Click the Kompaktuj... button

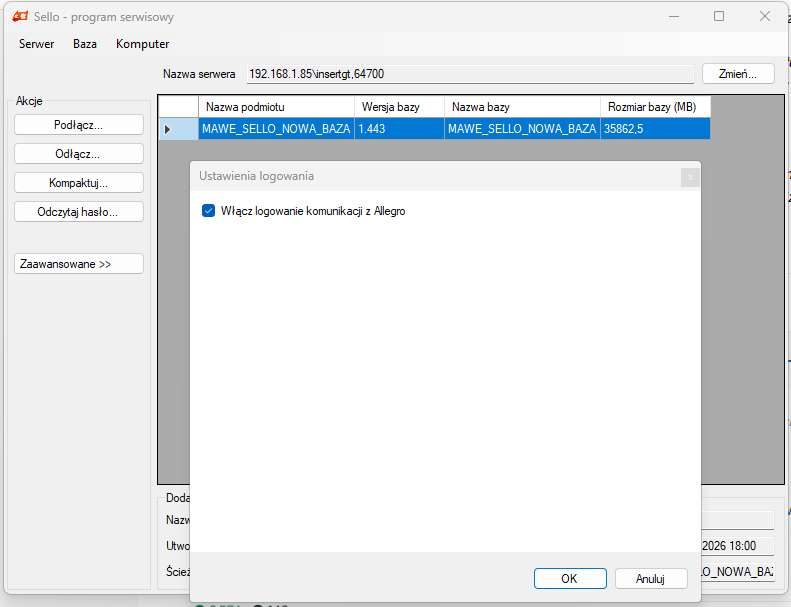[79, 183]
